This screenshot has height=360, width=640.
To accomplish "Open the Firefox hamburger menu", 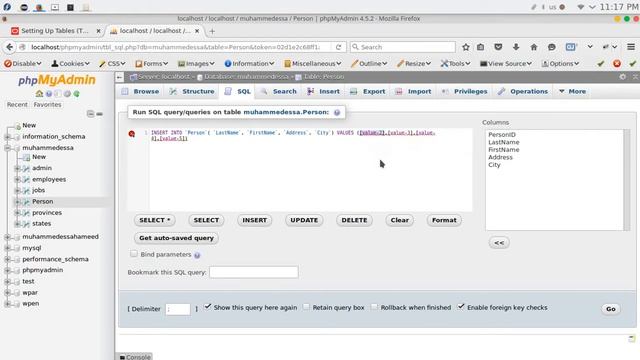I will (x=631, y=47).
